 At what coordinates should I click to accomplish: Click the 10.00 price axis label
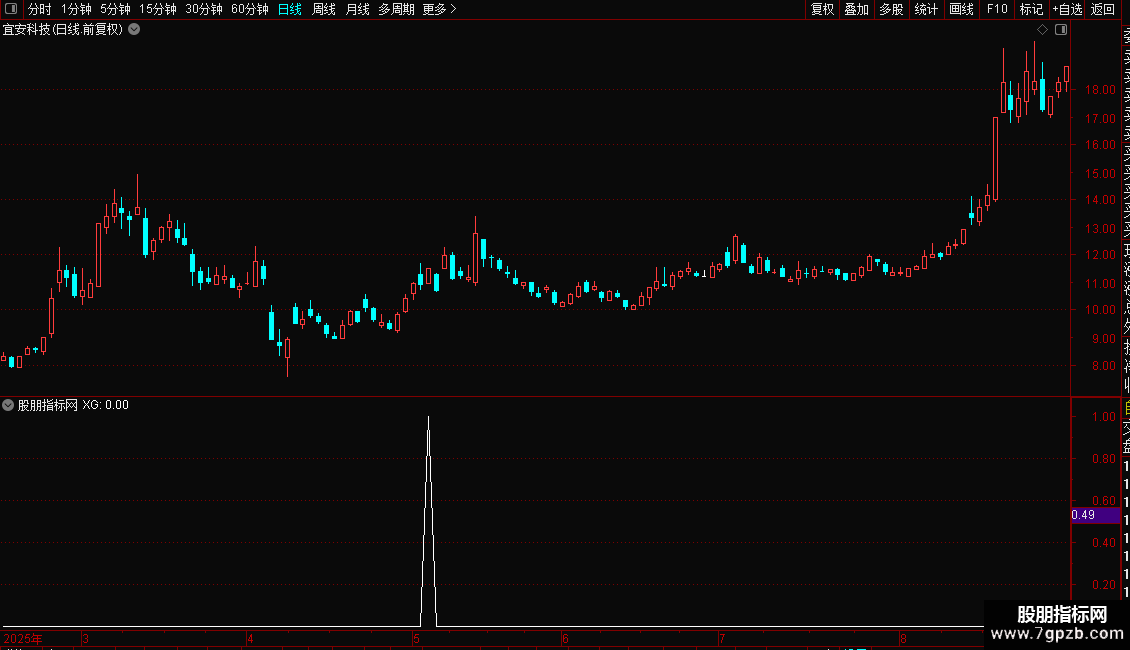point(1100,310)
